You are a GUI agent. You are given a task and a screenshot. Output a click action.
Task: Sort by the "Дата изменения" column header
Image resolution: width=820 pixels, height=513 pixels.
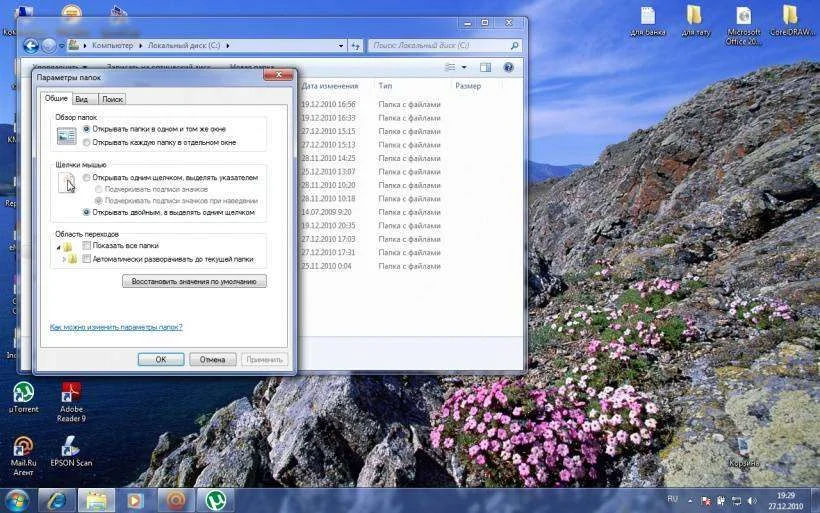(330, 86)
